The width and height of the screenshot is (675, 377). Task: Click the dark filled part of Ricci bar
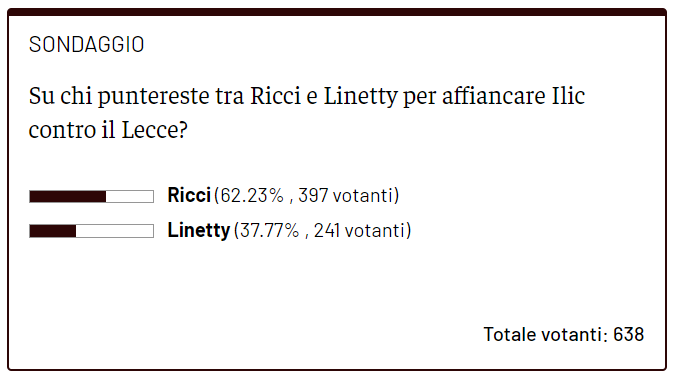point(68,196)
